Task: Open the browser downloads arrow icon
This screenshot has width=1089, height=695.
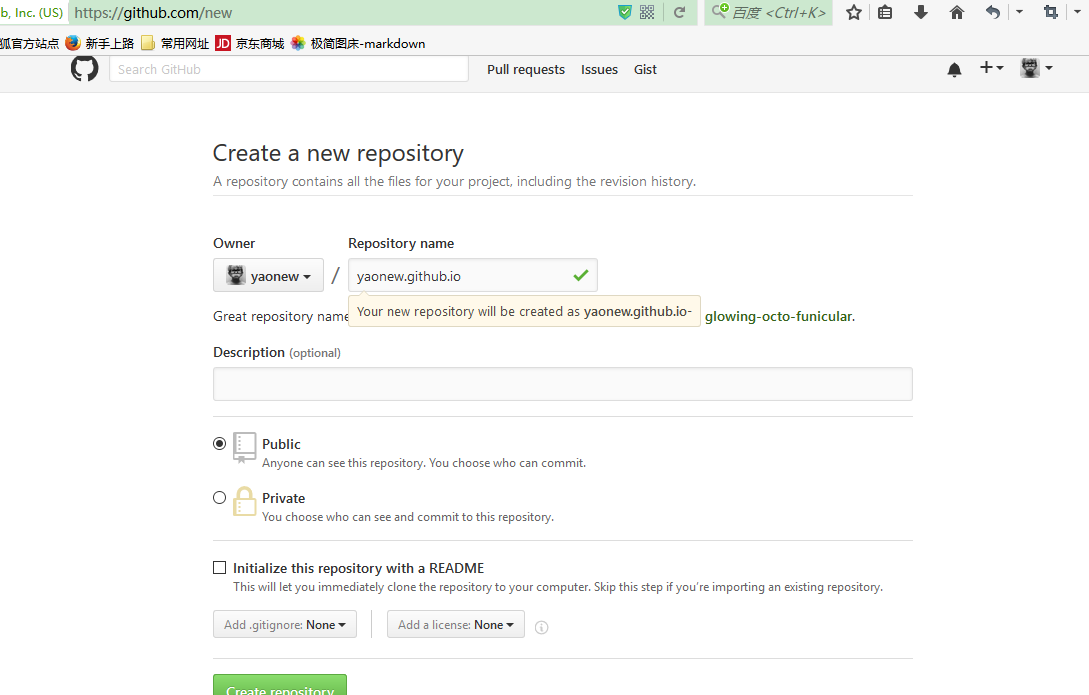Action: (x=921, y=12)
